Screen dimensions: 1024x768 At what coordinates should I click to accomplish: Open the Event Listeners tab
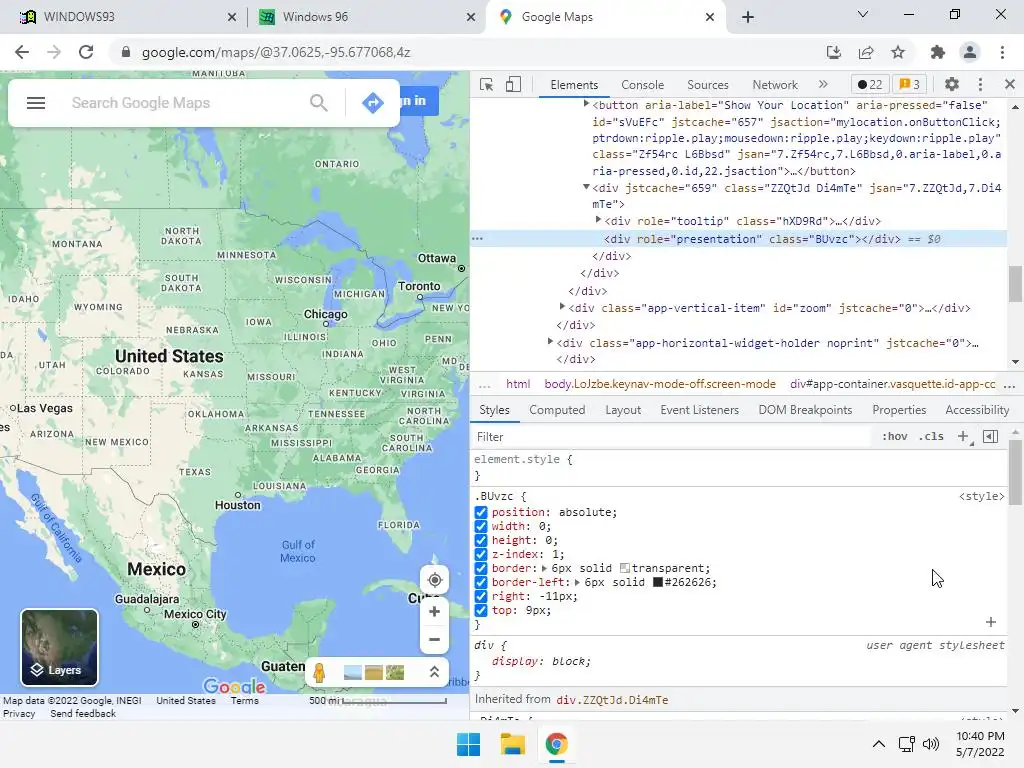tap(699, 410)
